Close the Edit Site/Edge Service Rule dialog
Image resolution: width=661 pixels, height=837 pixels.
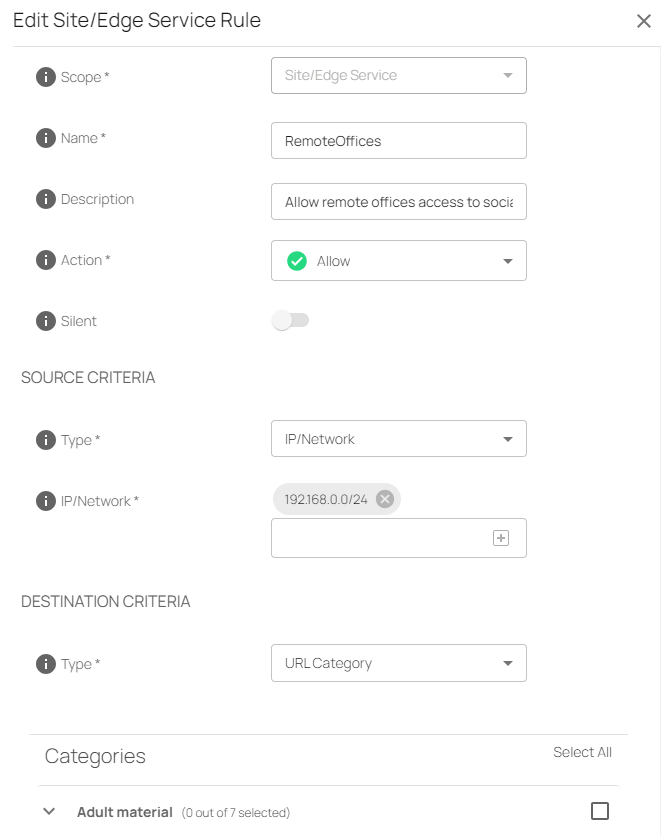tap(644, 21)
